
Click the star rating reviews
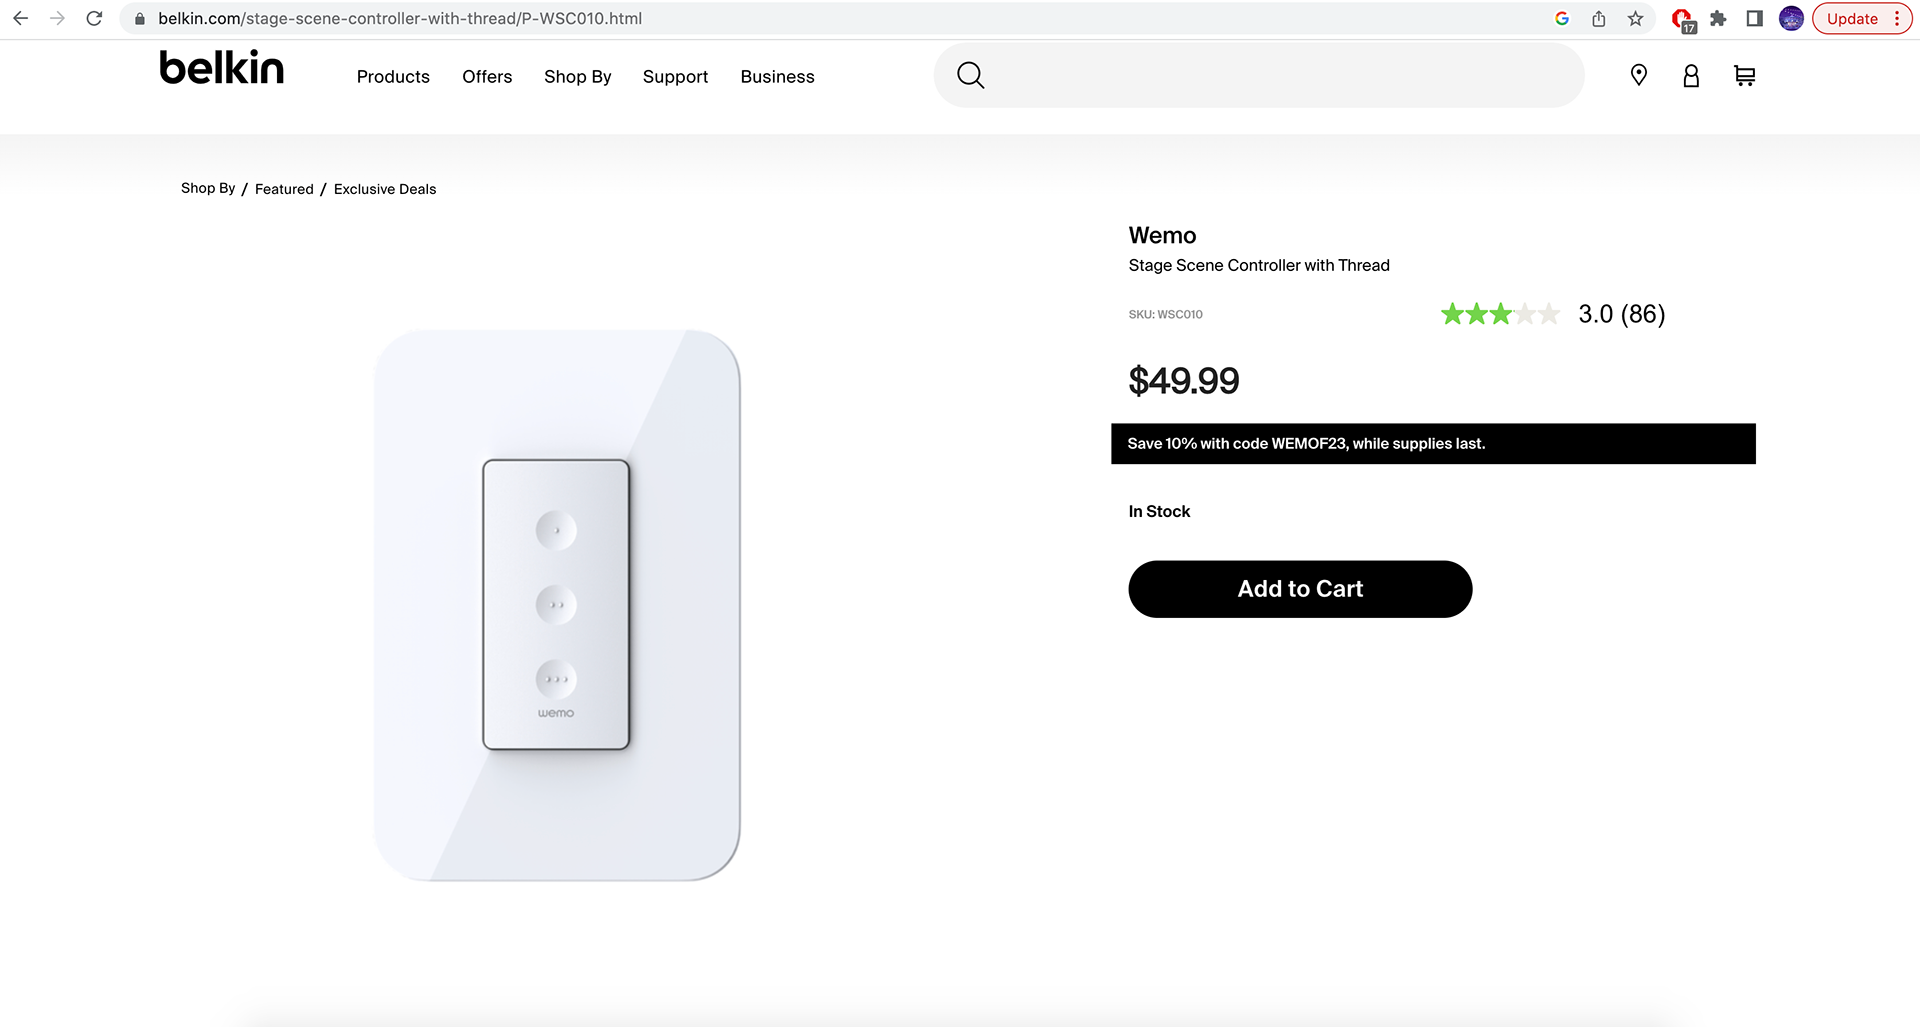click(1551, 314)
